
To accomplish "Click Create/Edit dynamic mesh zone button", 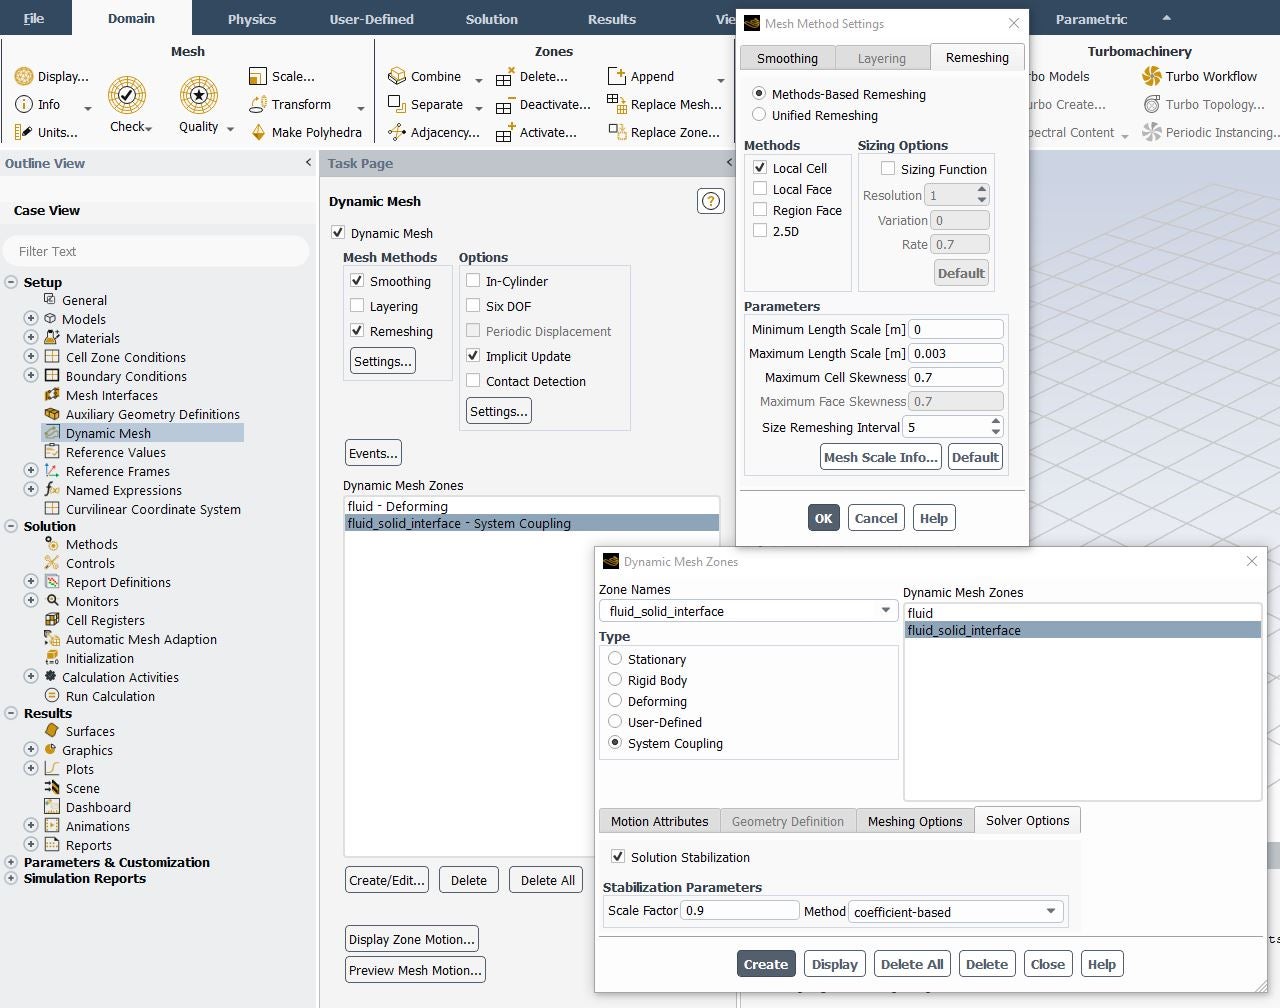I will [387, 880].
